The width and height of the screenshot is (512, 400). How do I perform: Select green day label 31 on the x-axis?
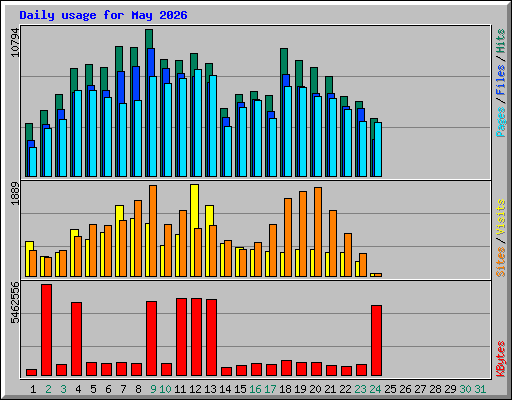480,389
